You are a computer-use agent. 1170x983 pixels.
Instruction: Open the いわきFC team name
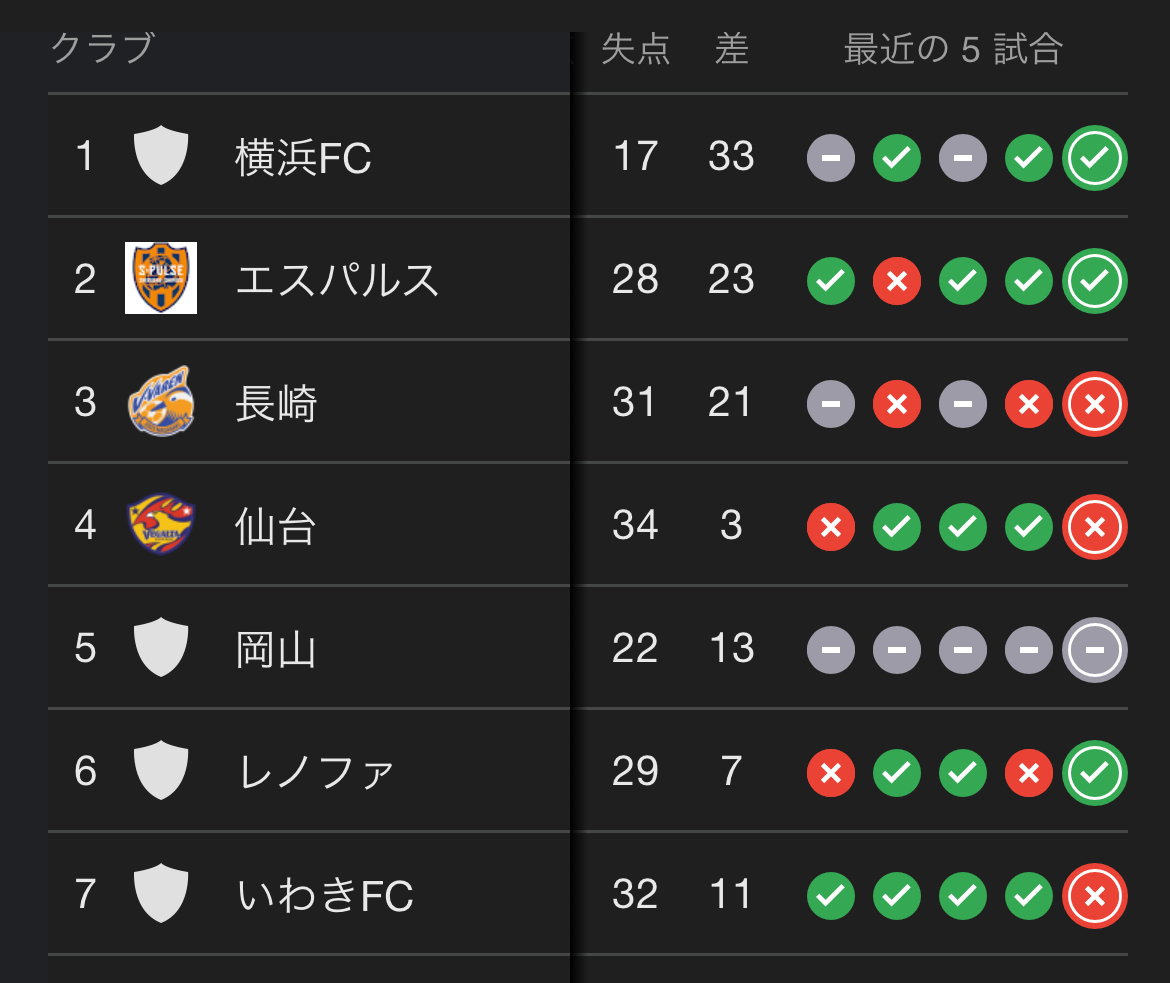point(326,895)
